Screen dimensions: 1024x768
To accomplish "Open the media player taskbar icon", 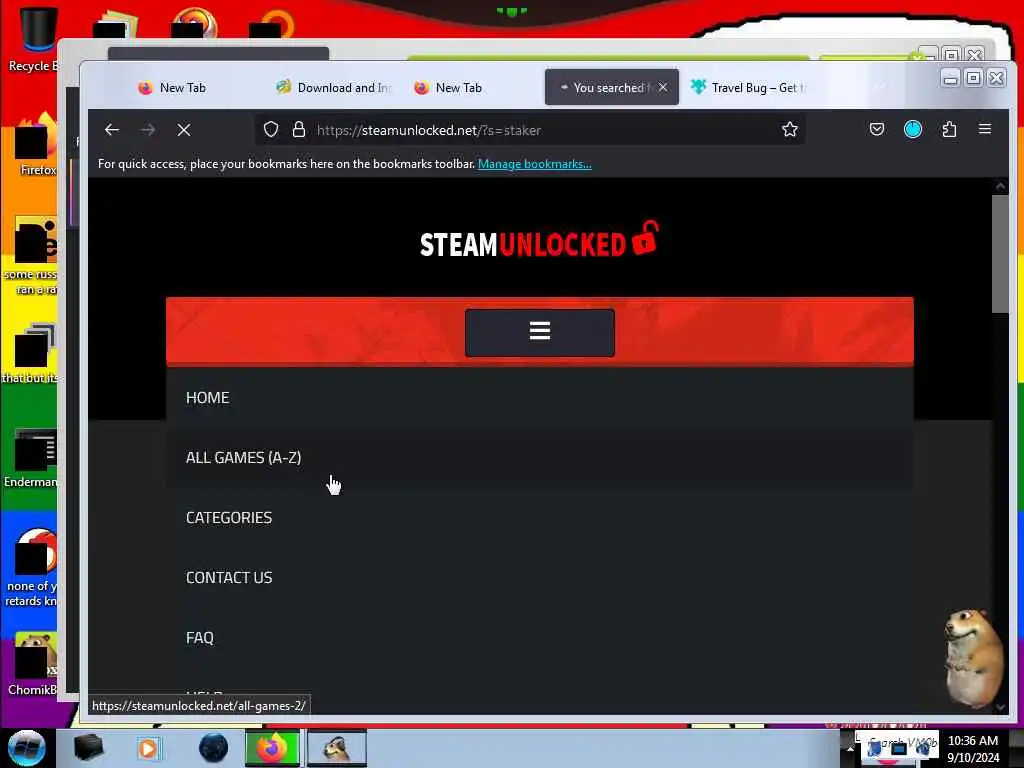I will click(148, 748).
